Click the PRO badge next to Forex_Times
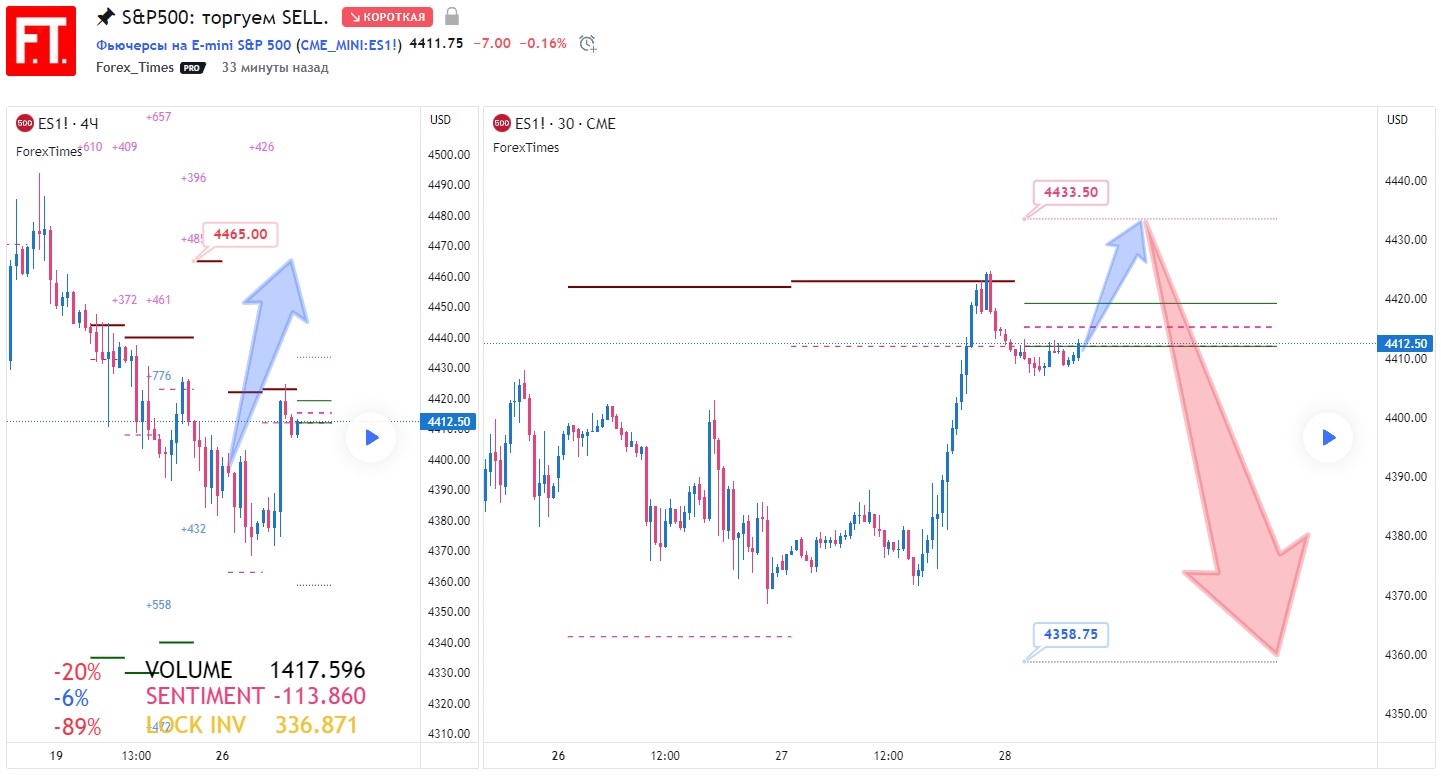1441x776 pixels. [x=192, y=68]
